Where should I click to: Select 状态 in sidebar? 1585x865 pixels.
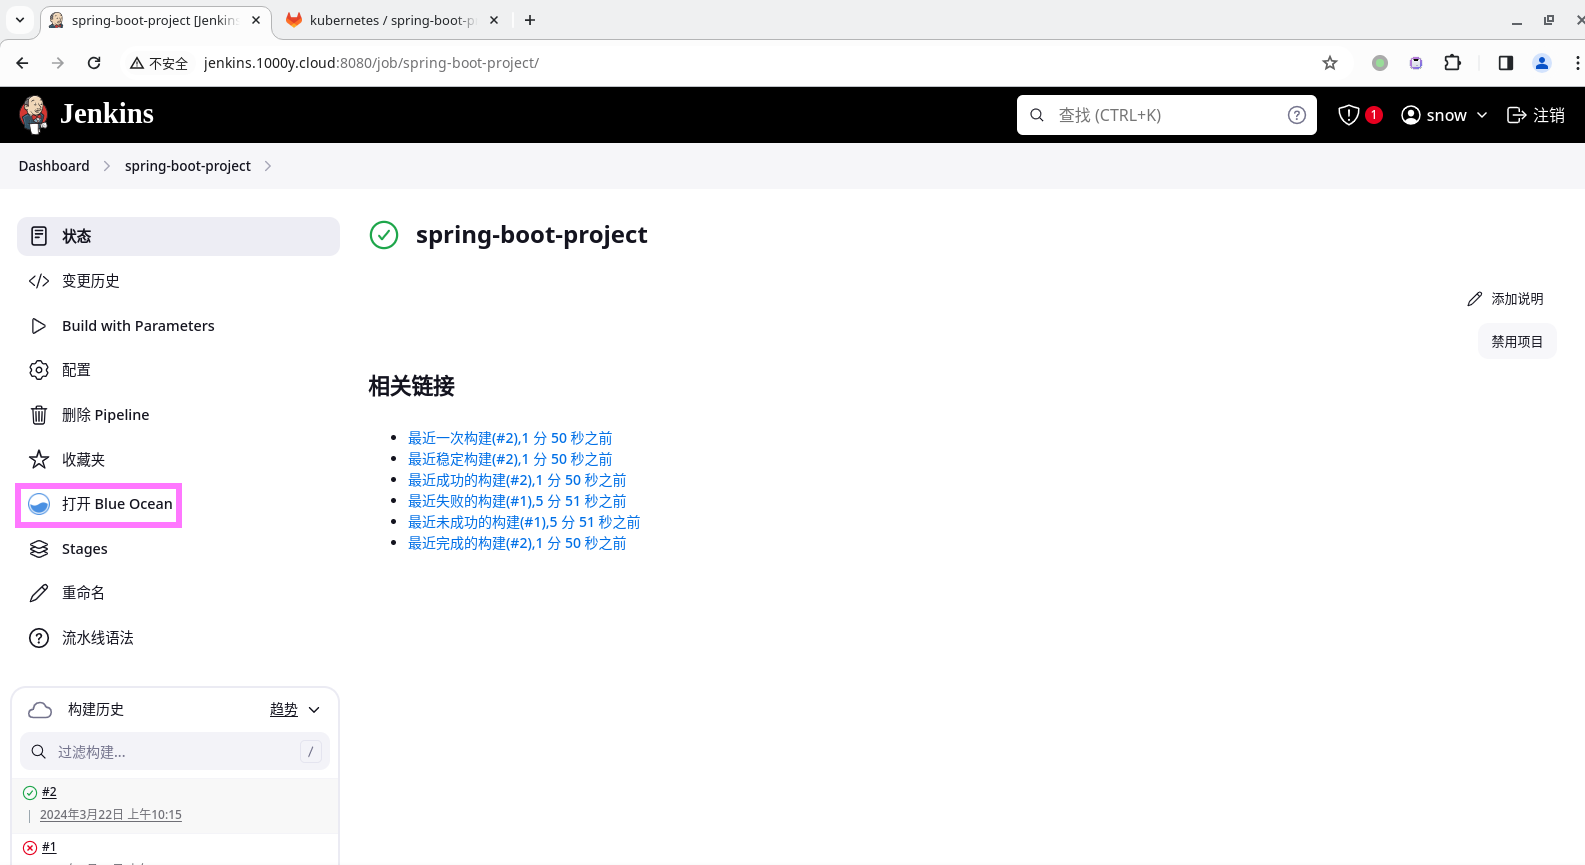coord(178,236)
